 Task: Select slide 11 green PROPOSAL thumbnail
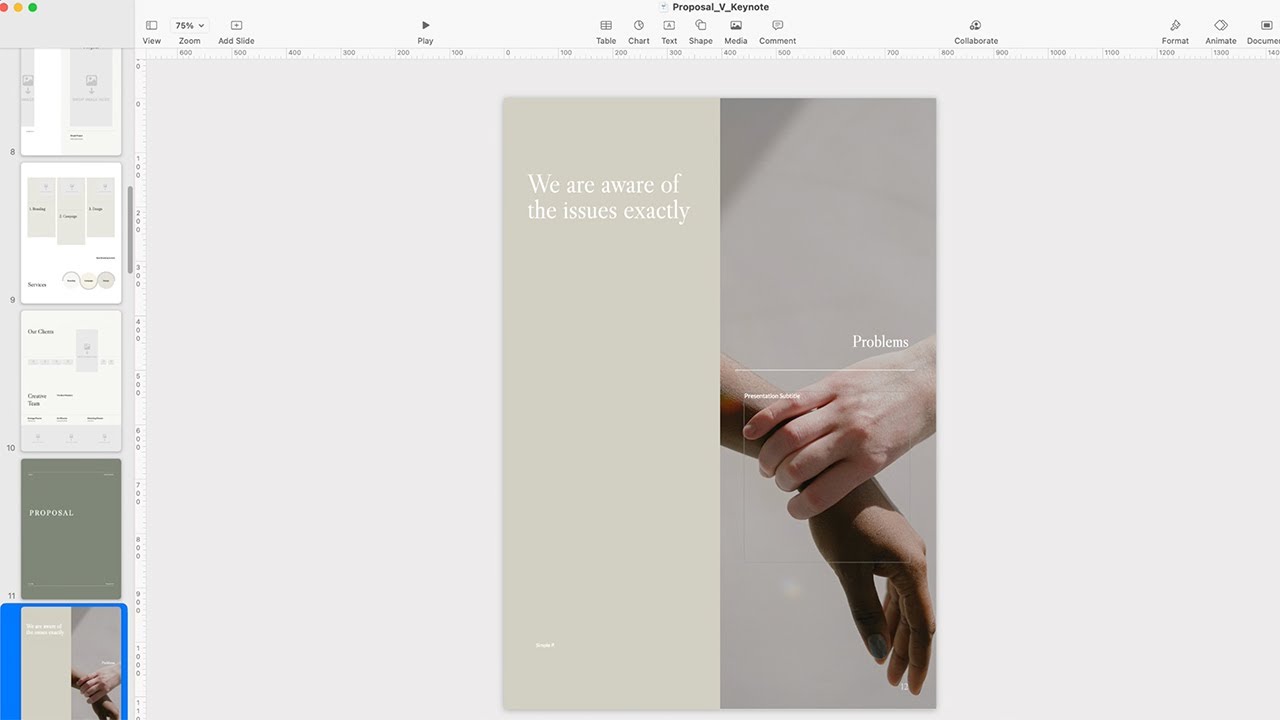71,529
